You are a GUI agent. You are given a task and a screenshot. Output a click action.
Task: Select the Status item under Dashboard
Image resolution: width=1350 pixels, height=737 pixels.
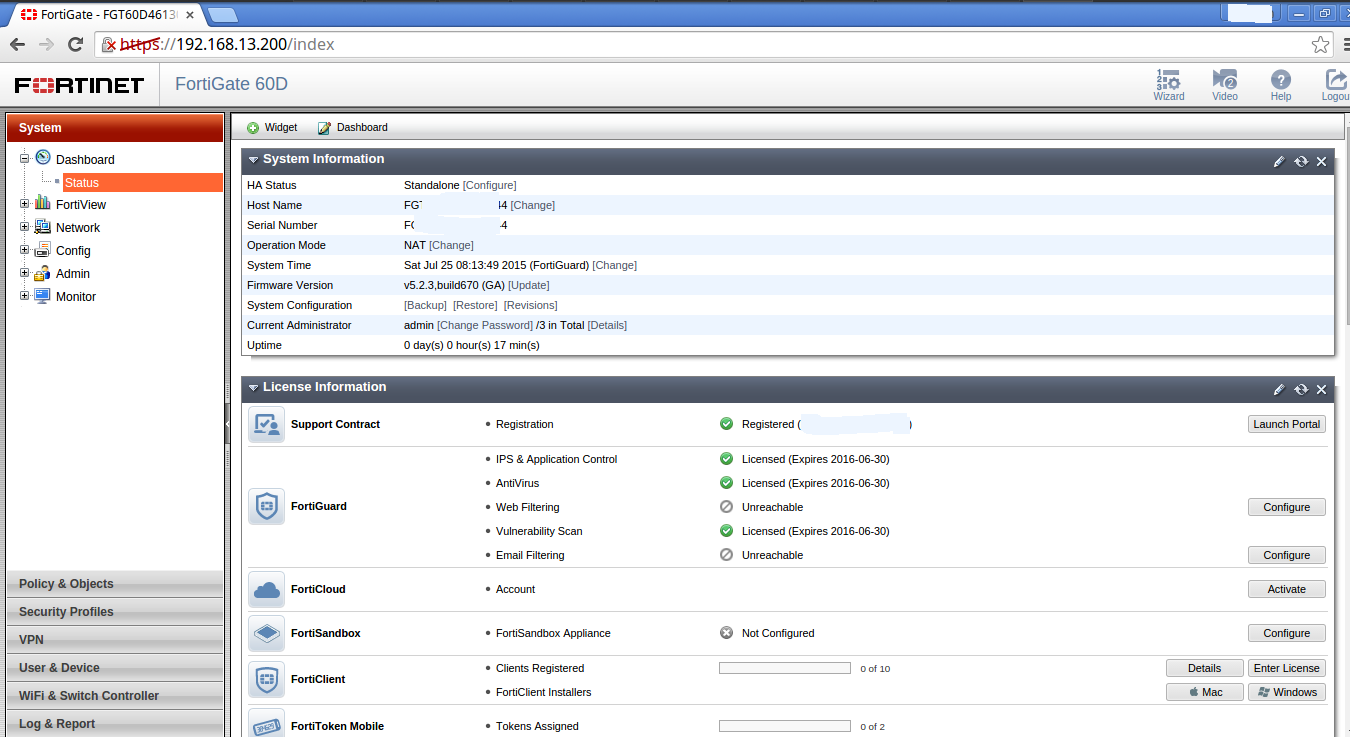click(82, 183)
